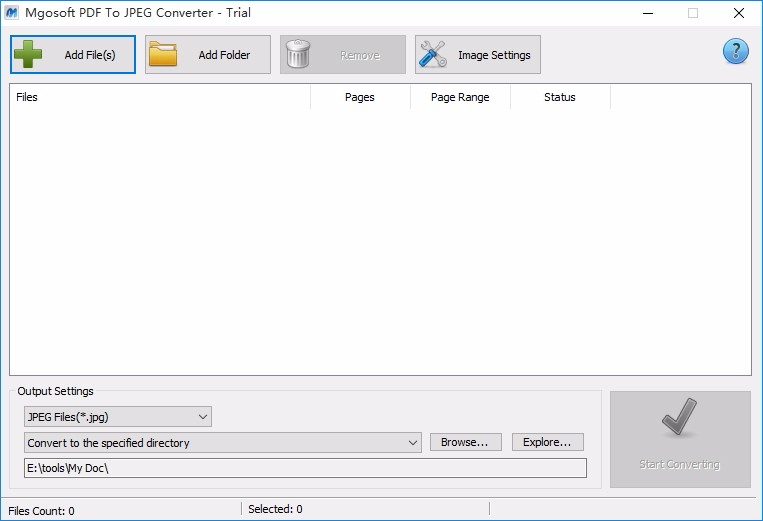Image resolution: width=763 pixels, height=521 pixels.
Task: Click the Selected: 0 status text
Action: (275, 509)
